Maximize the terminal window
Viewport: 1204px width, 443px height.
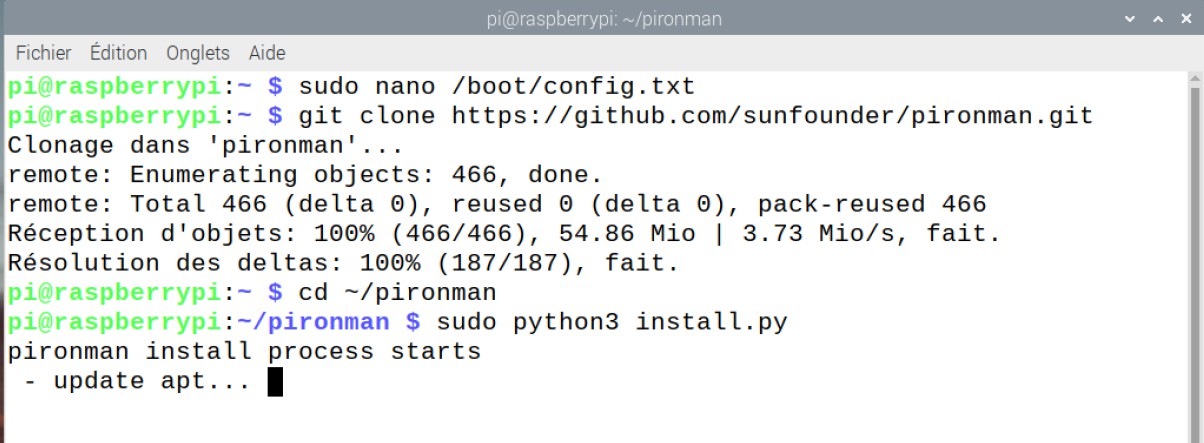coord(1158,19)
